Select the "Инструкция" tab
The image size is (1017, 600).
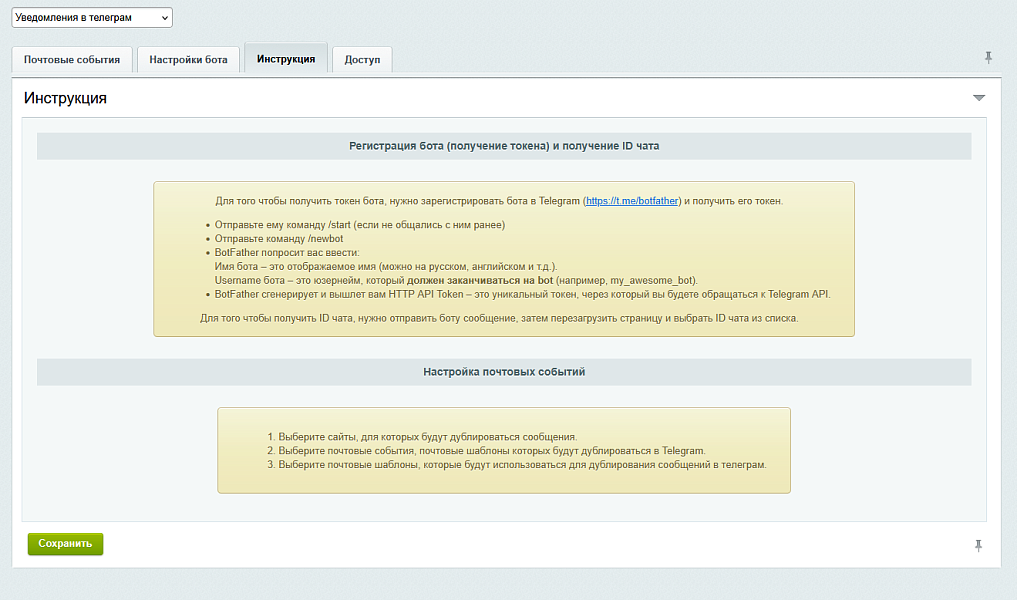coord(286,59)
